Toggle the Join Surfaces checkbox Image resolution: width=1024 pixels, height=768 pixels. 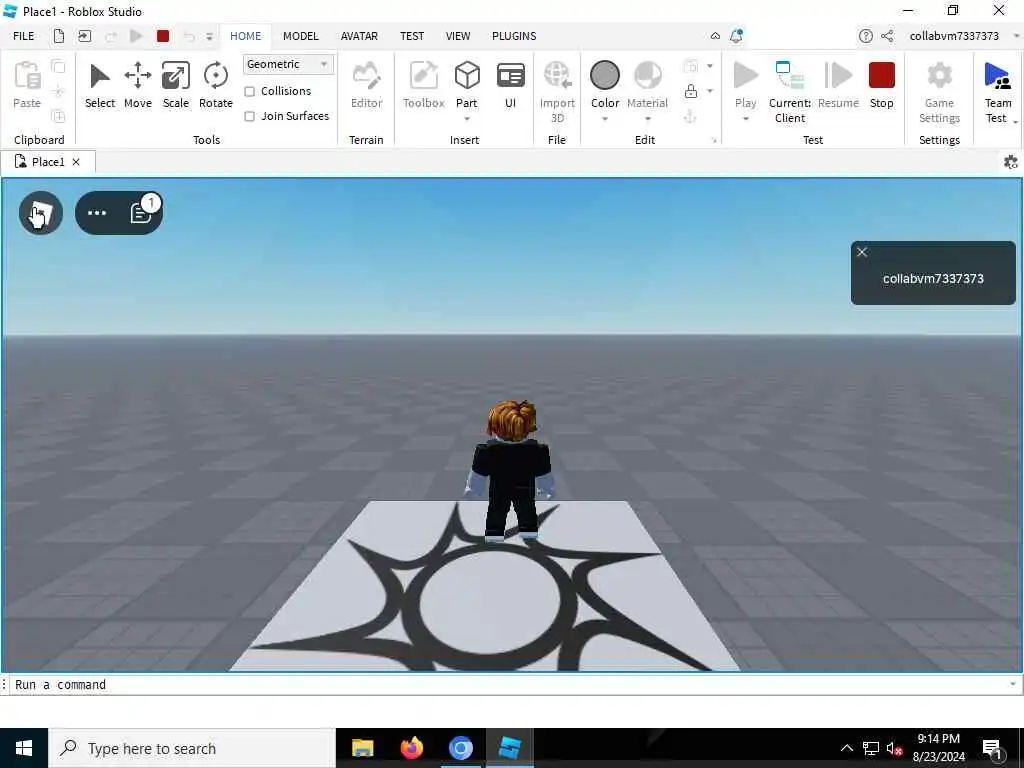[249, 116]
